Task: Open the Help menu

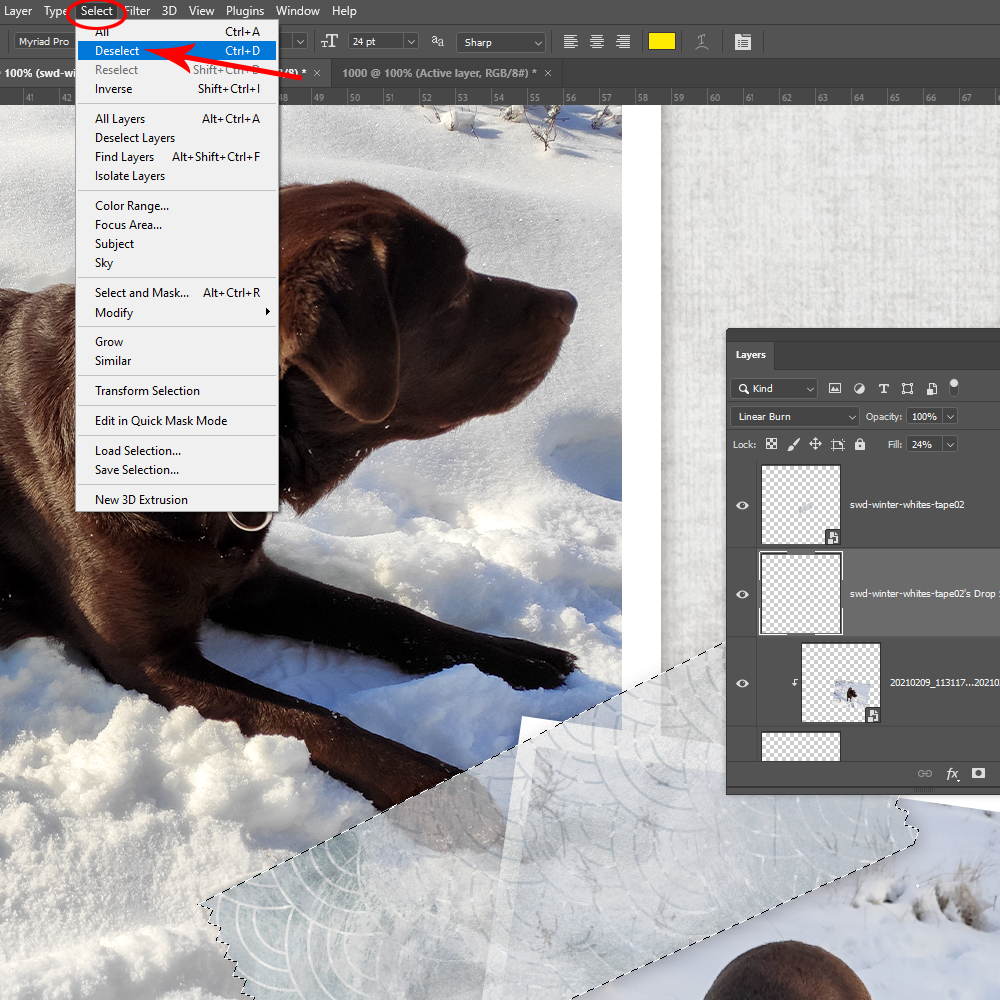Action: tap(344, 11)
